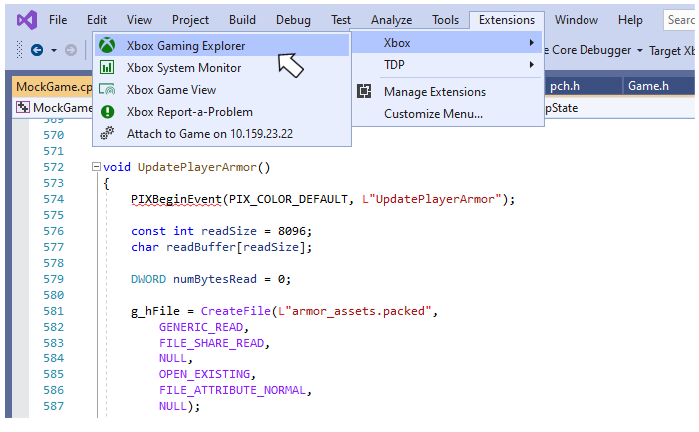Click the Navigate Forward arrow icon
699x432 pixels.
71,50
